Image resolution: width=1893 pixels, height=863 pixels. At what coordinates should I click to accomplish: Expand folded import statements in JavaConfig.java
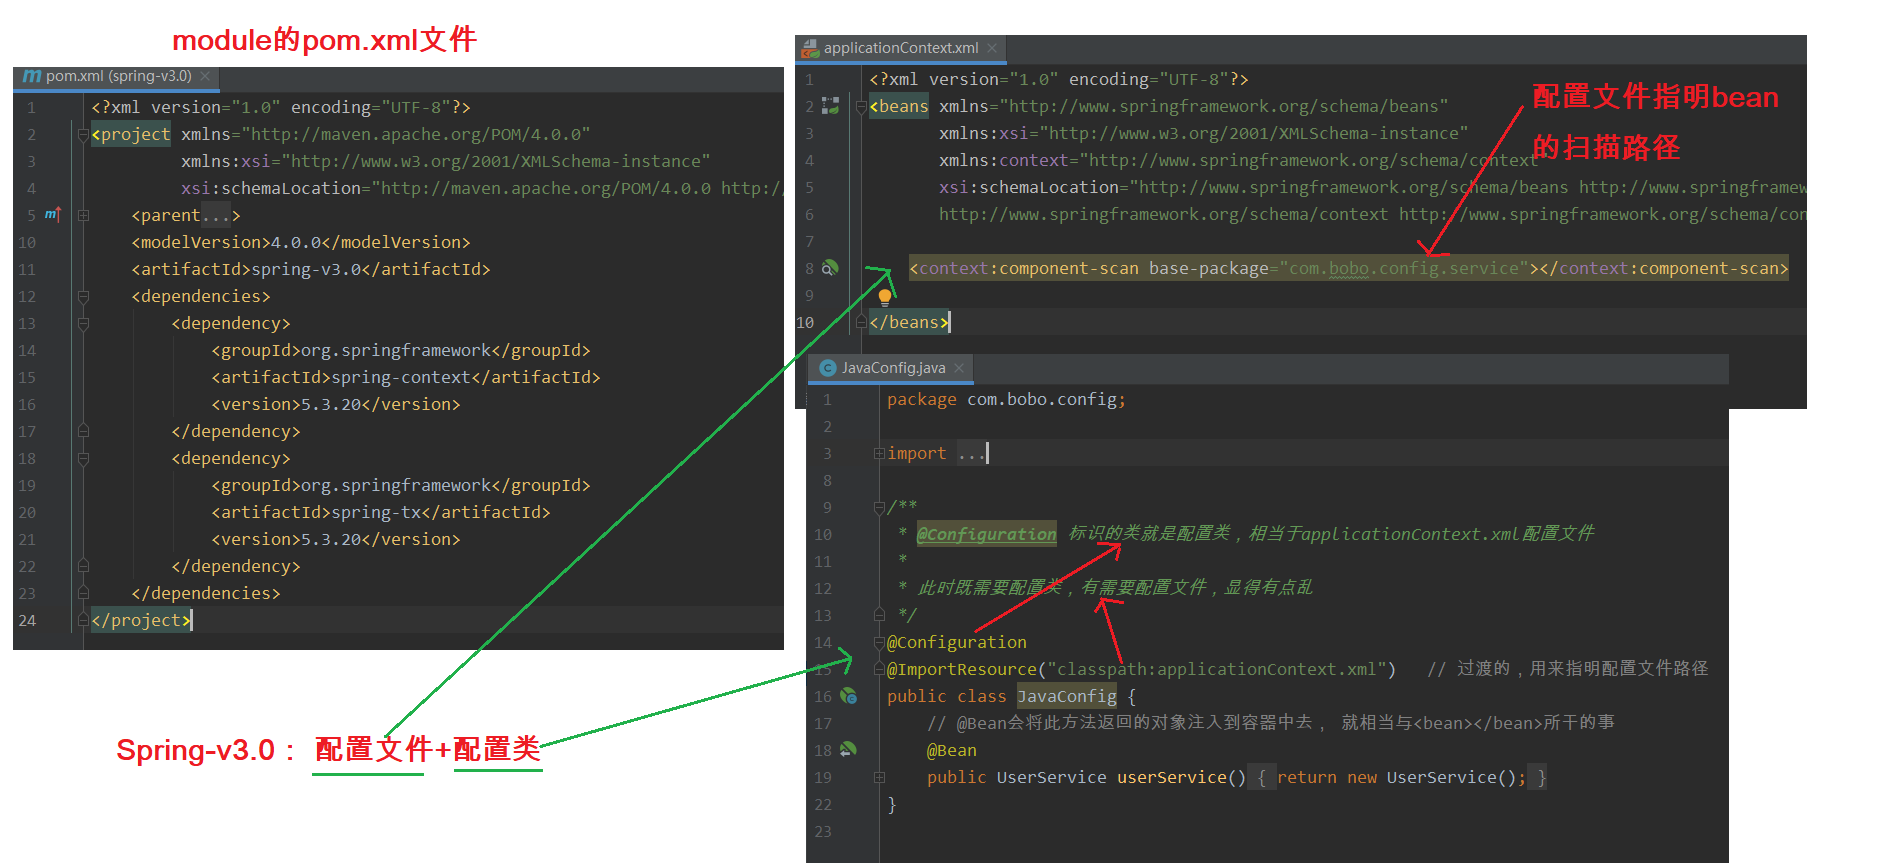879,453
